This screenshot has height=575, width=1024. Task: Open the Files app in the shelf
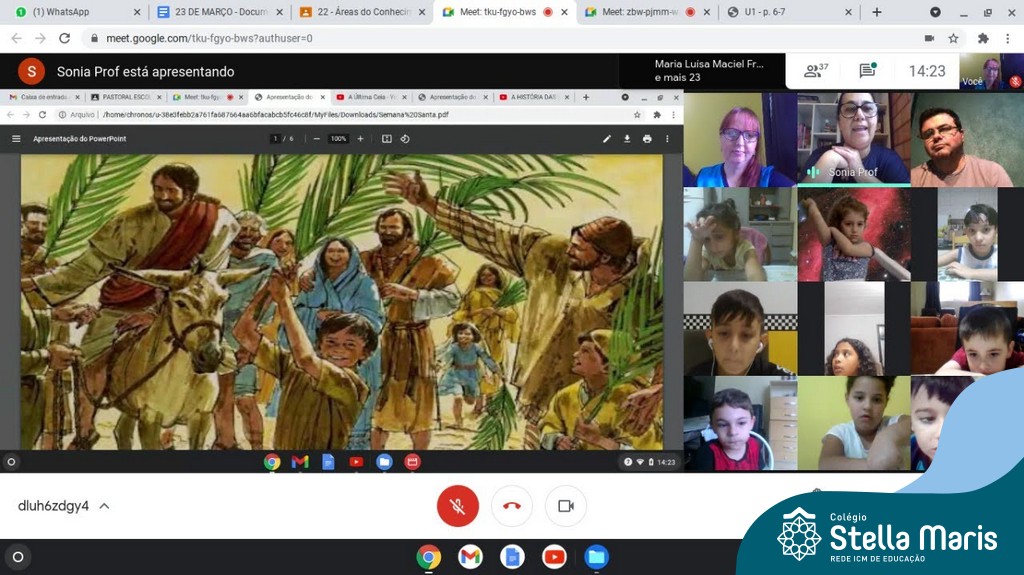click(596, 557)
